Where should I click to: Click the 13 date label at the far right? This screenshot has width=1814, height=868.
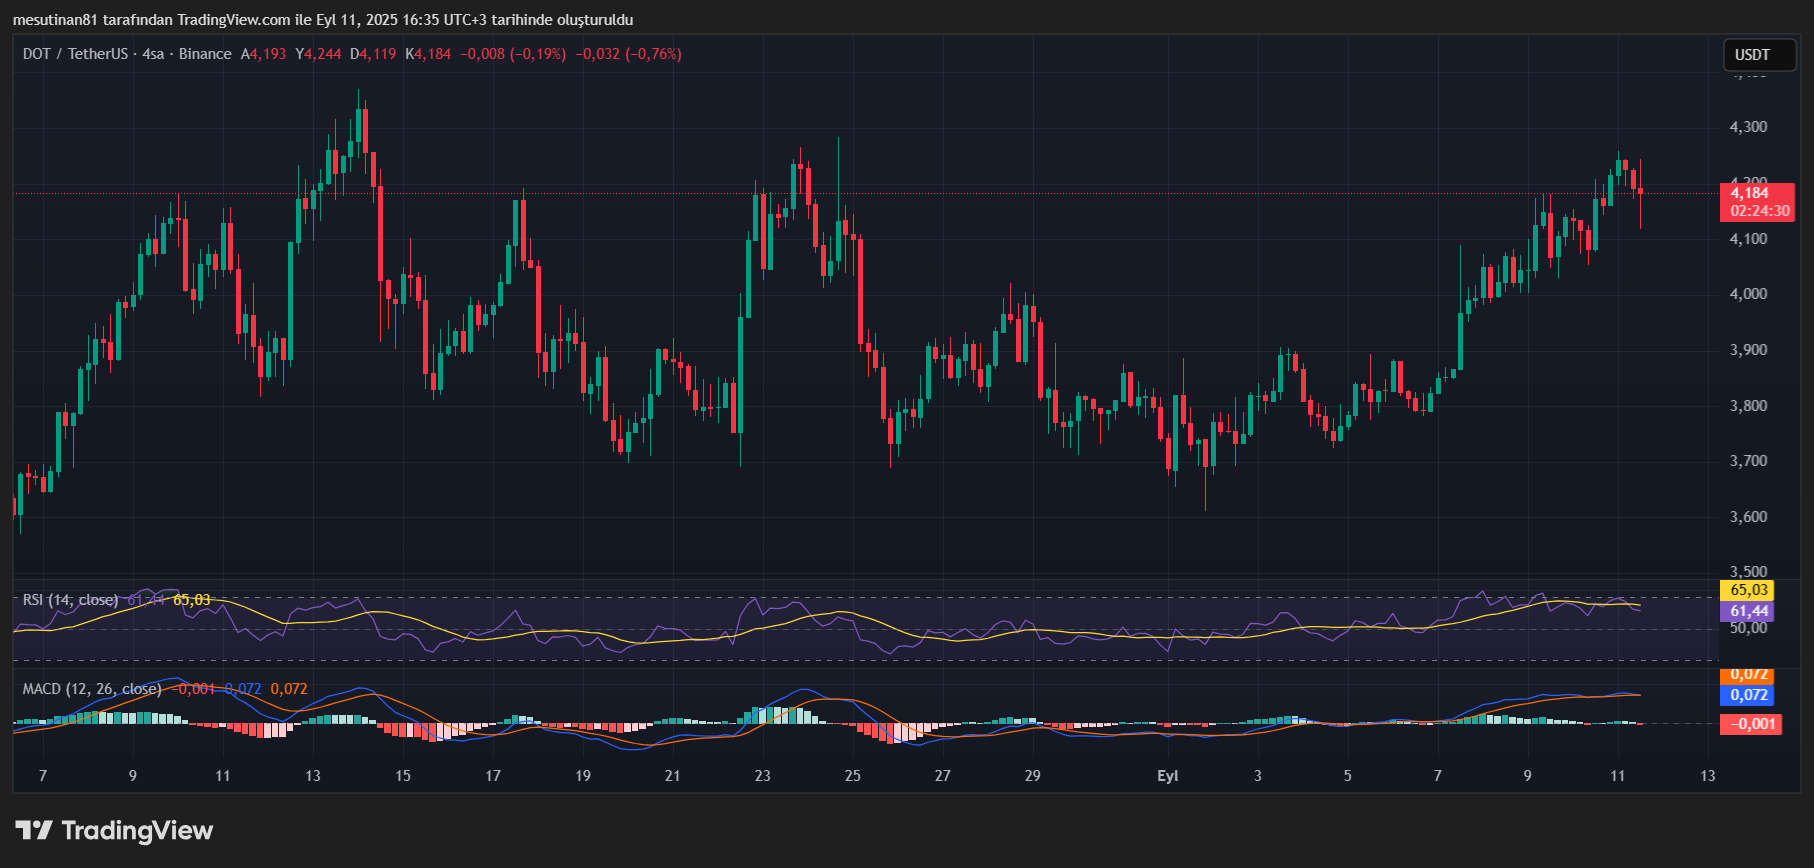pyautogui.click(x=1707, y=776)
